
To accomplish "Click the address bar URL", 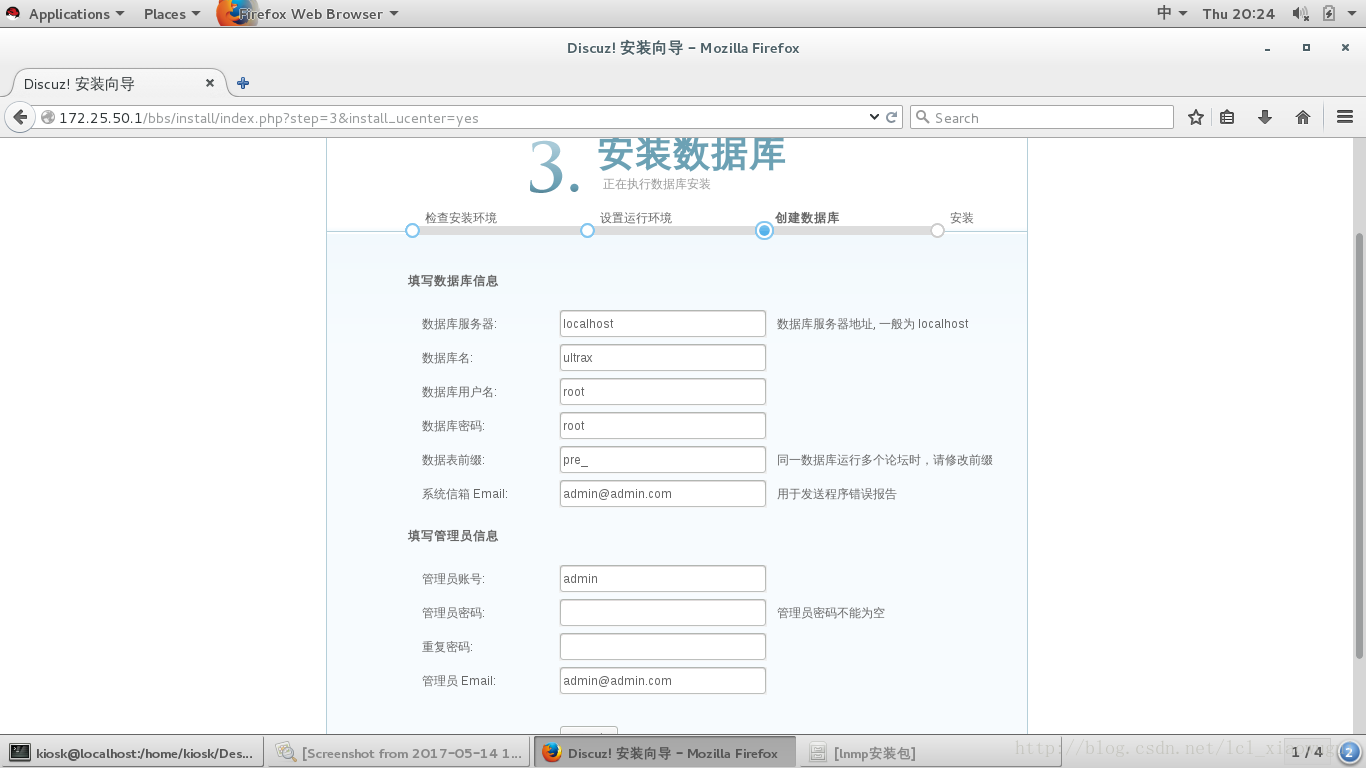I will pyautogui.click(x=269, y=118).
